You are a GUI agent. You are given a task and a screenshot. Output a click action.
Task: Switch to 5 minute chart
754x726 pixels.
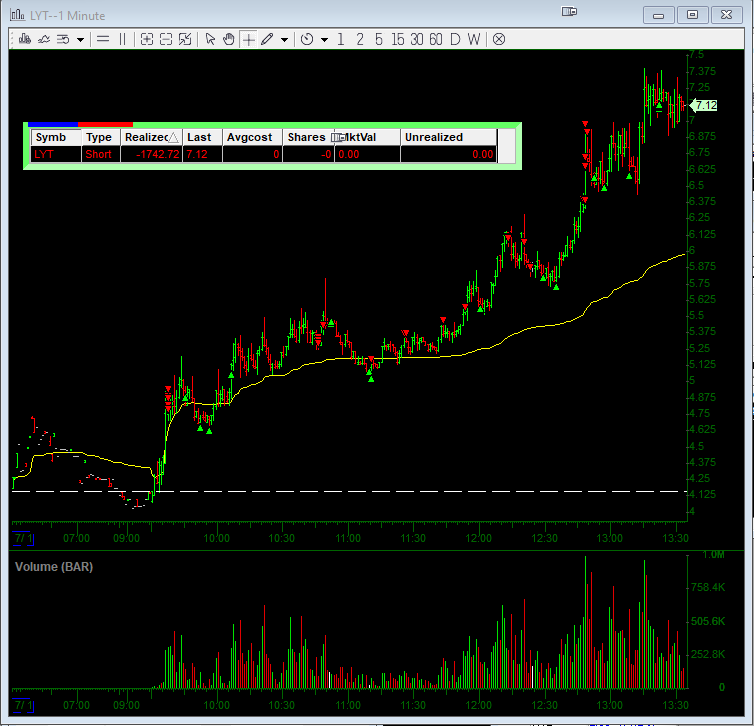coord(379,39)
